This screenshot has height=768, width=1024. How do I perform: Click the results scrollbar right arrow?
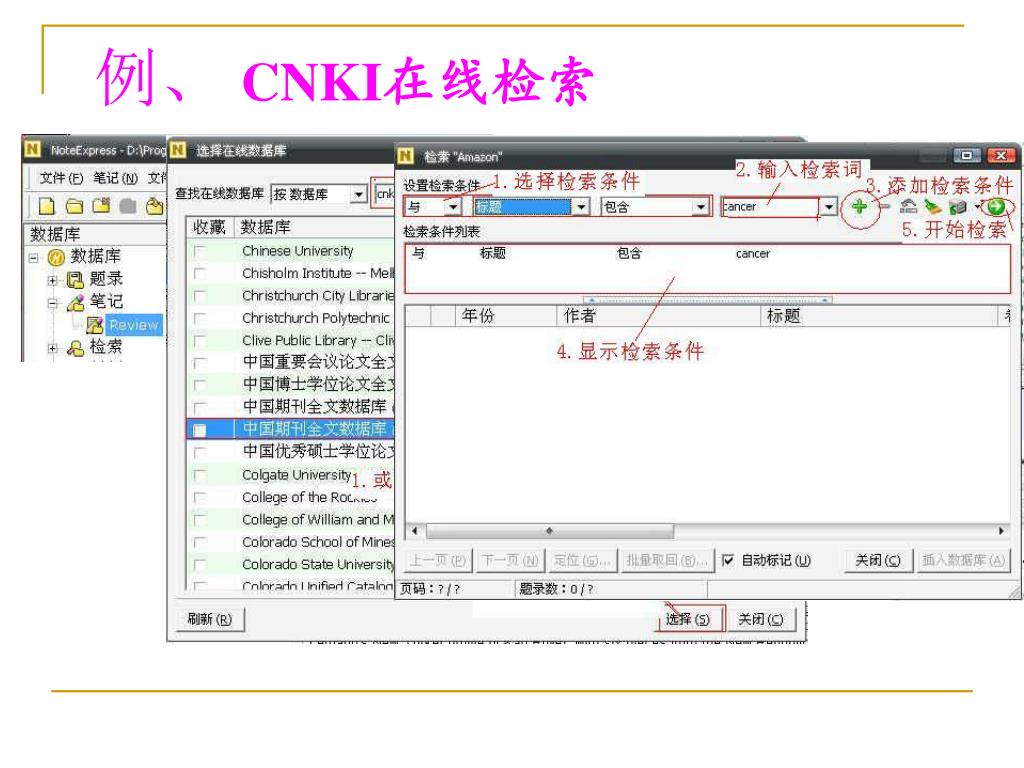(x=1001, y=531)
